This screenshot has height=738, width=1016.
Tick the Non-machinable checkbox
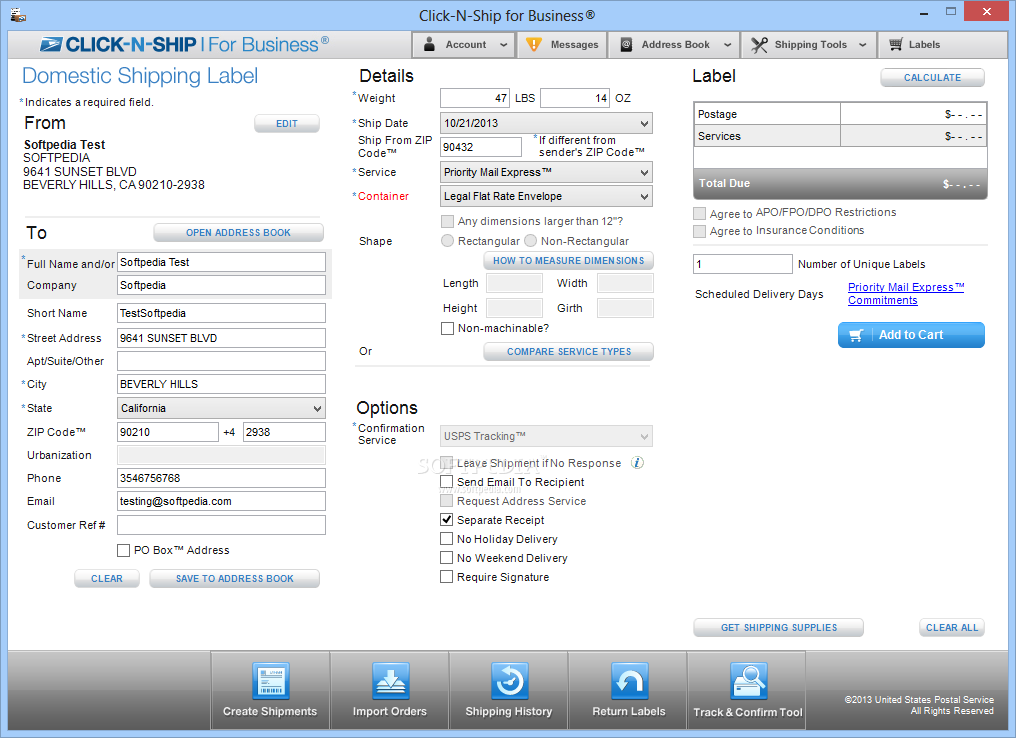click(x=447, y=329)
